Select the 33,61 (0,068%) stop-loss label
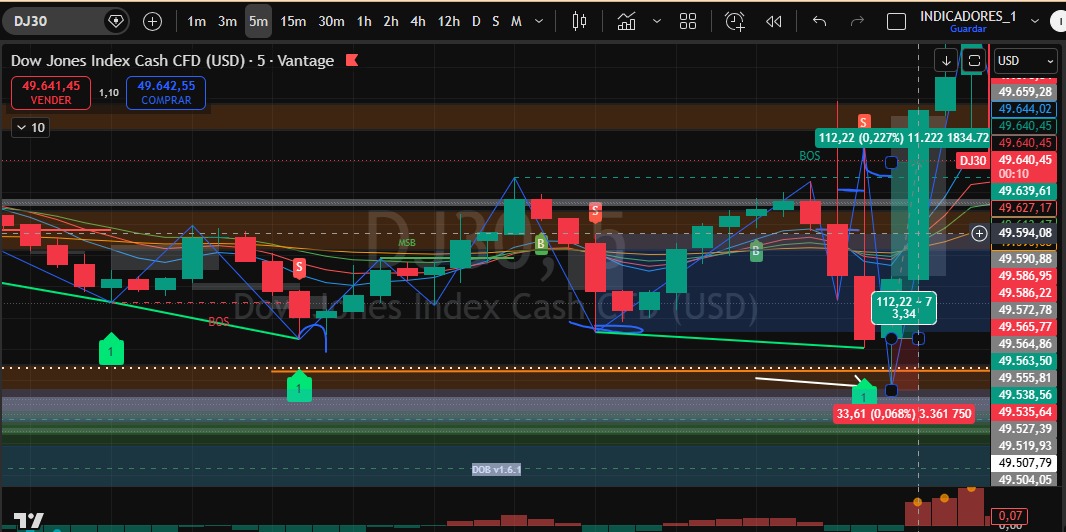 coord(903,413)
